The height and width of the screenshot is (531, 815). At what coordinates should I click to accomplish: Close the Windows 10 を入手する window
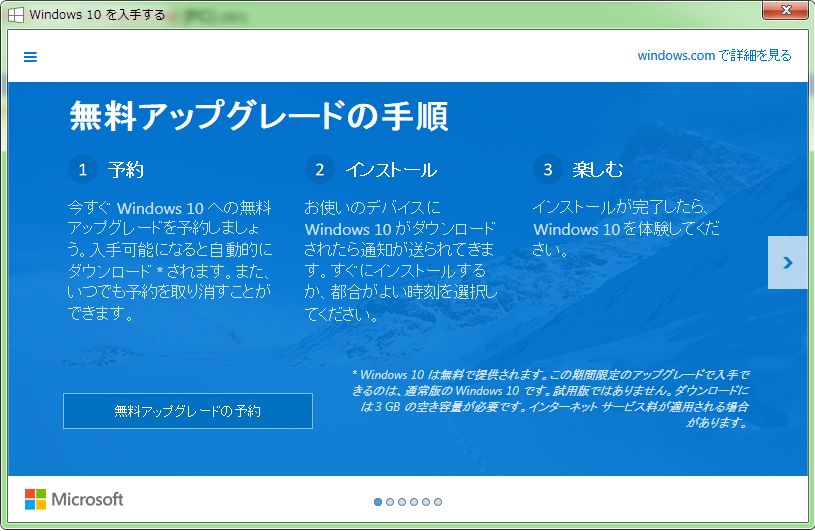785,10
